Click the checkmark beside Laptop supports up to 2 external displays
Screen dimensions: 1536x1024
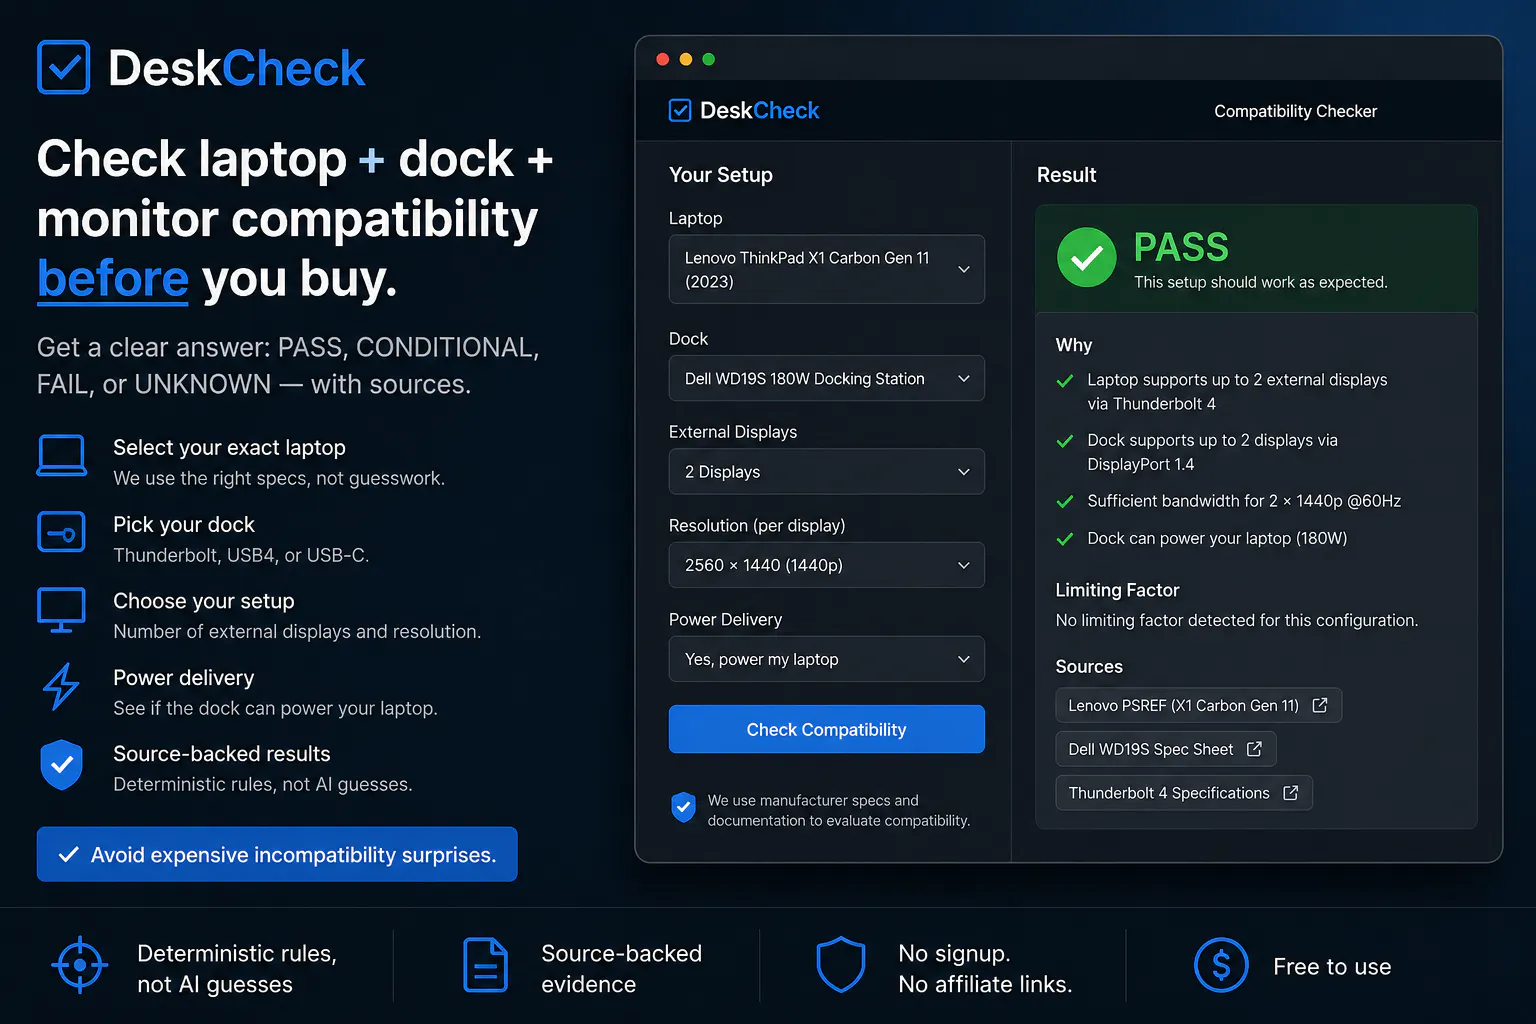coord(1065,381)
